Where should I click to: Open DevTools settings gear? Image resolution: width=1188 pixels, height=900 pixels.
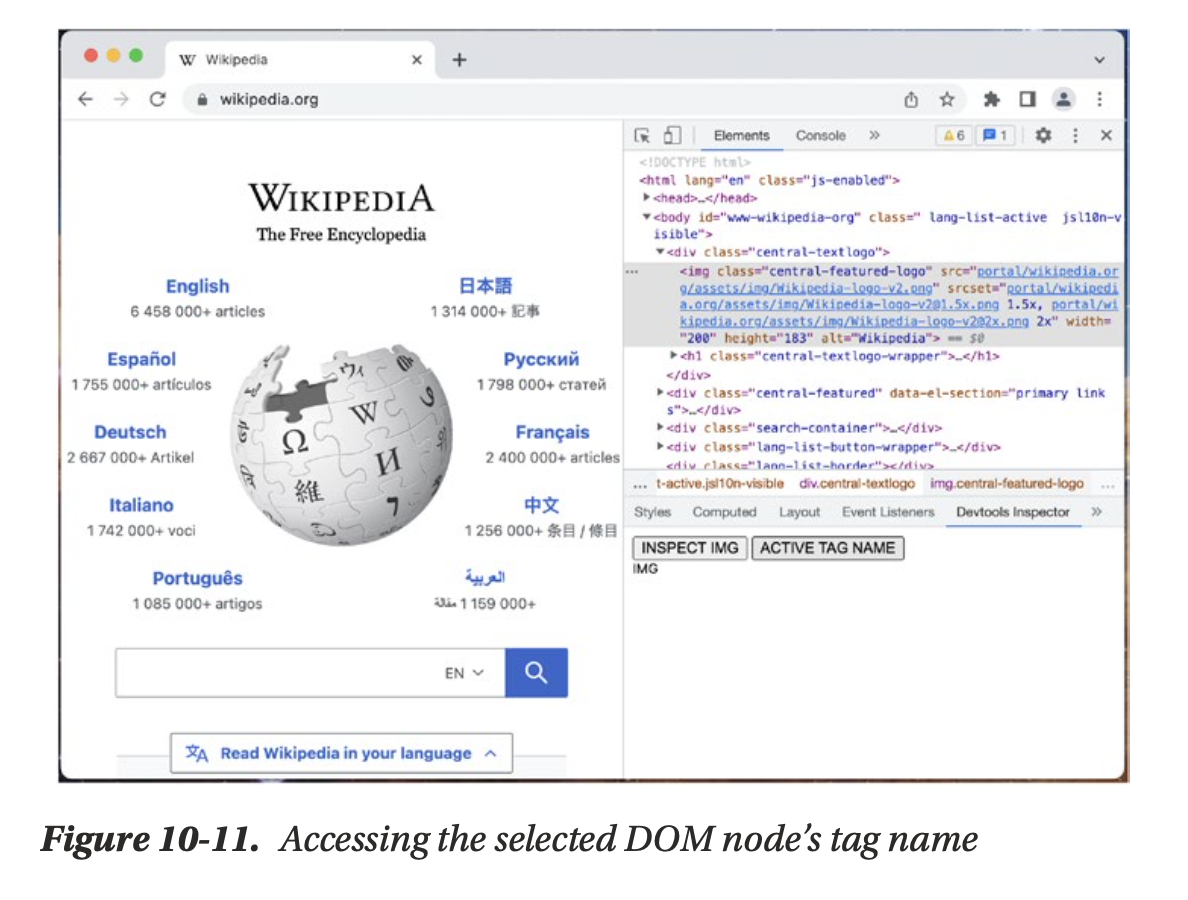(x=1043, y=136)
